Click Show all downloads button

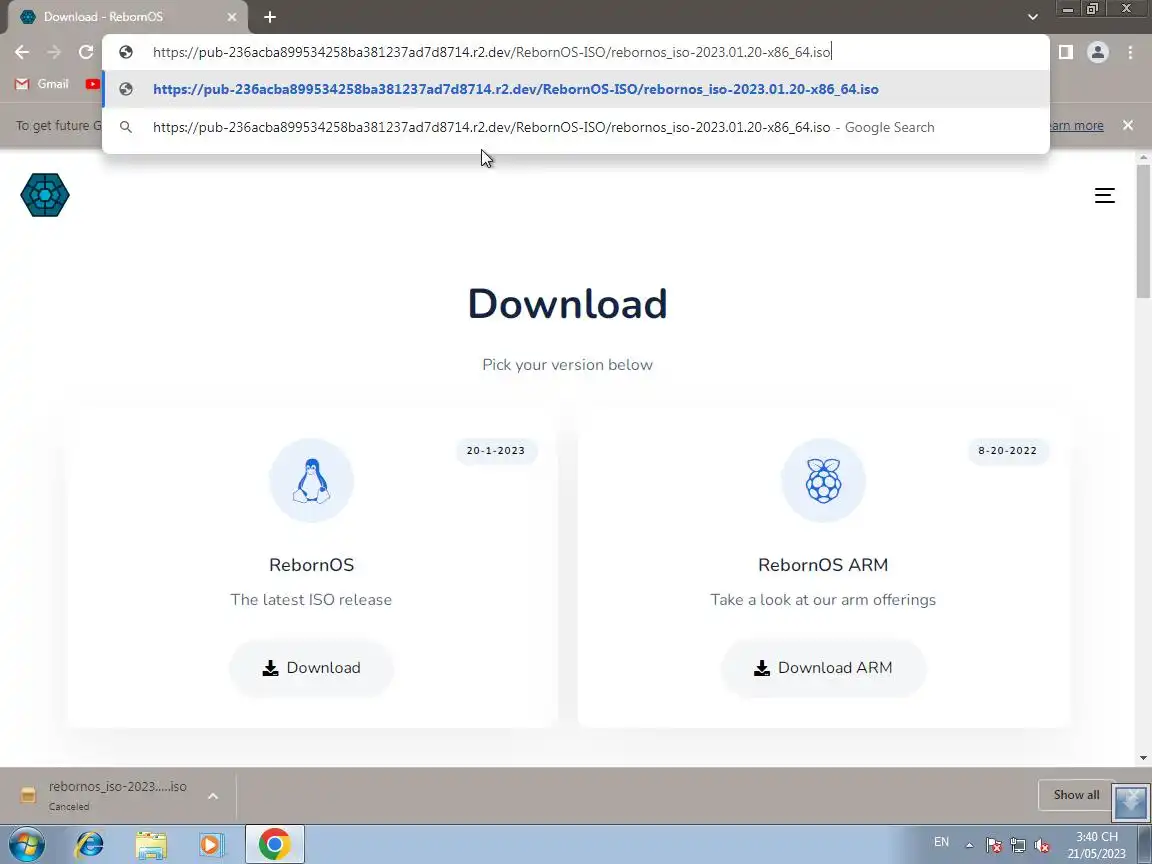point(1076,795)
